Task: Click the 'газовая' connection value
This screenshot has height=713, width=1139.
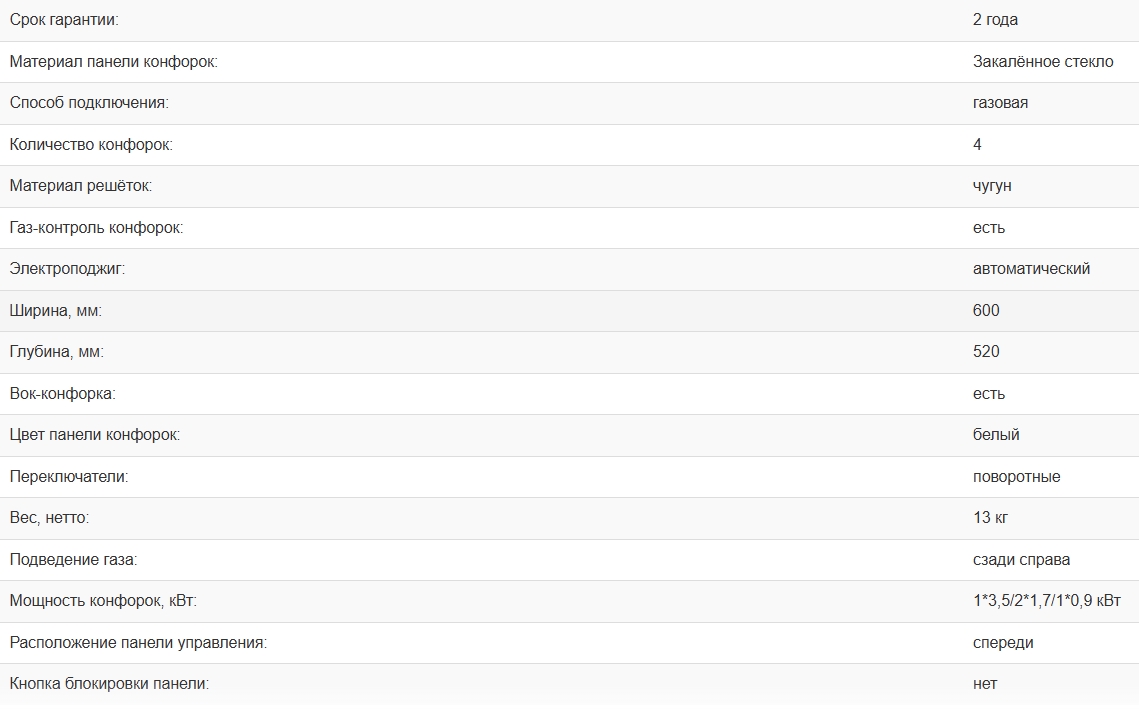Action: [1000, 103]
